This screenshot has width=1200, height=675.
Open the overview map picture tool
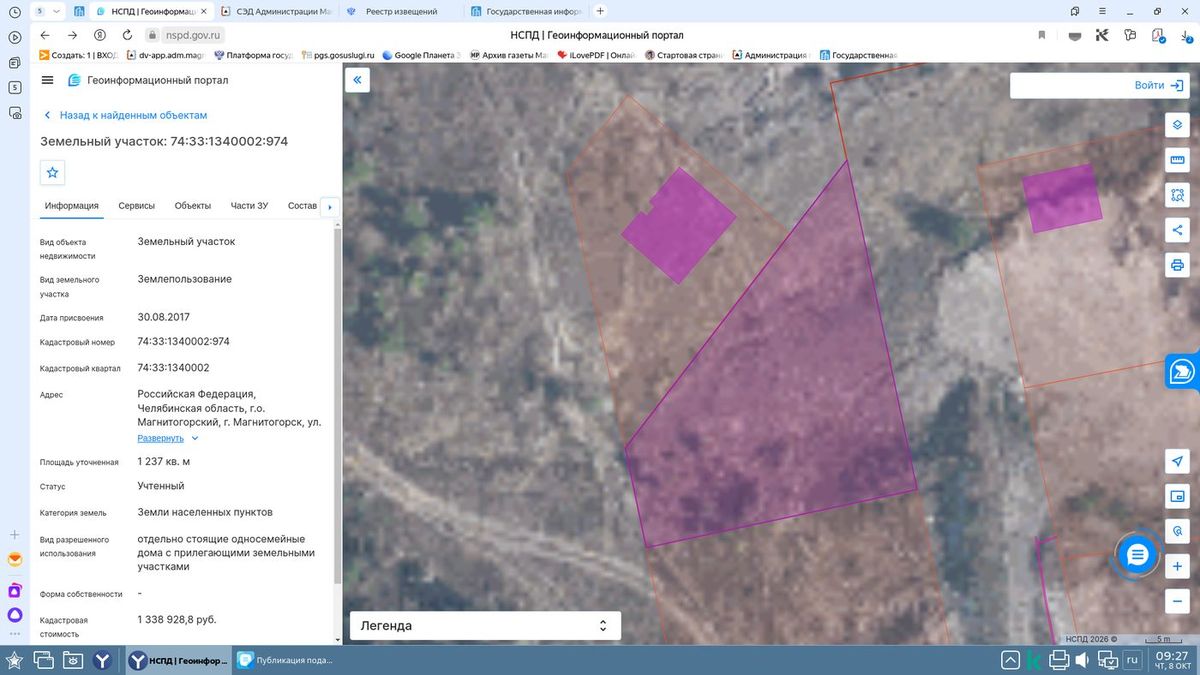[x=1177, y=496]
